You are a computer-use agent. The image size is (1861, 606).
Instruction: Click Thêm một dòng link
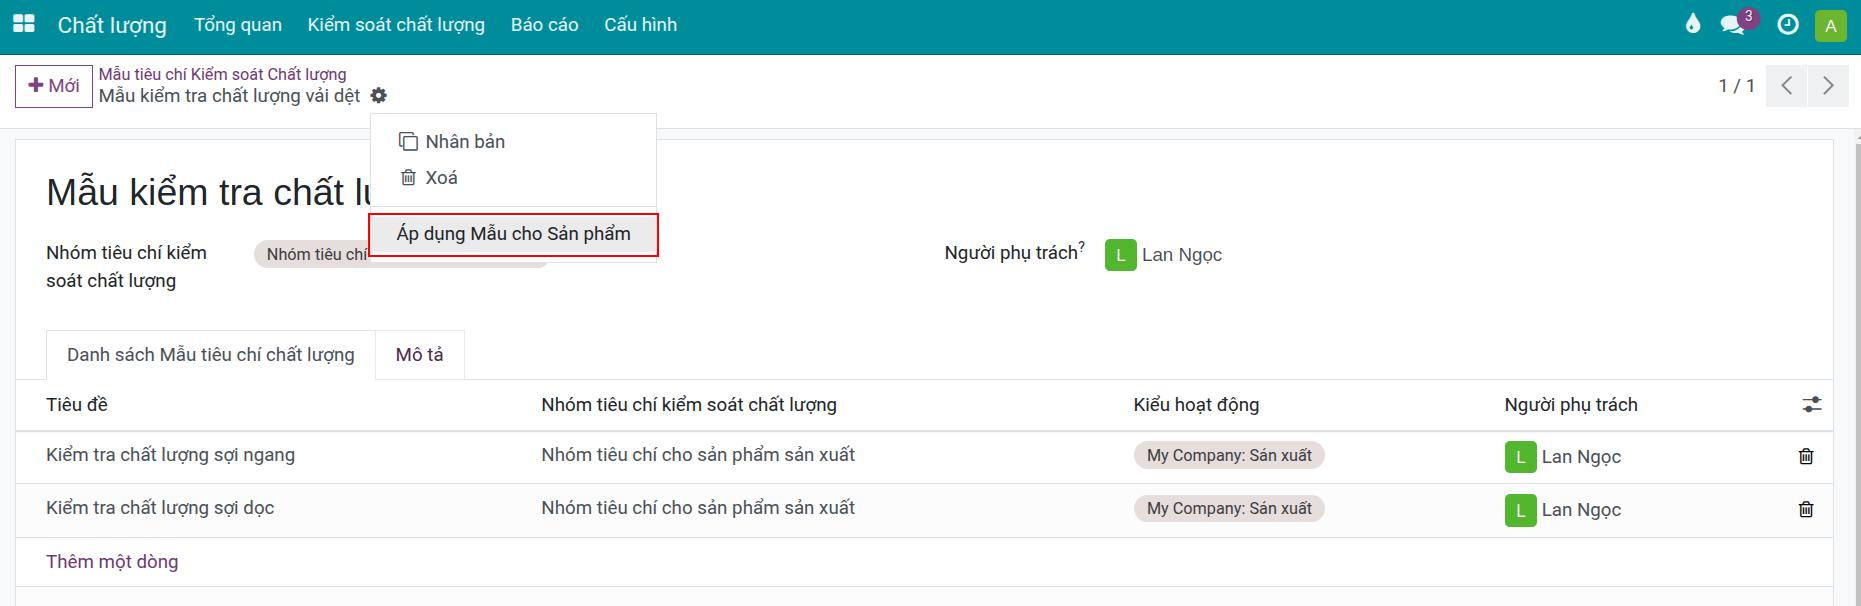(x=112, y=562)
